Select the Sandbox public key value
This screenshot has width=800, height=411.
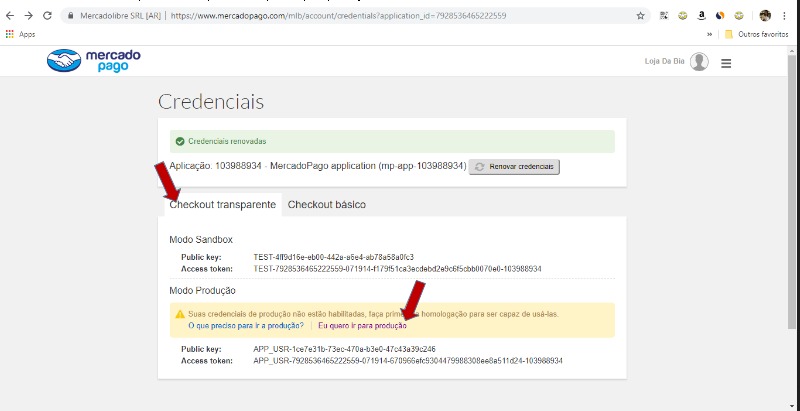point(334,257)
